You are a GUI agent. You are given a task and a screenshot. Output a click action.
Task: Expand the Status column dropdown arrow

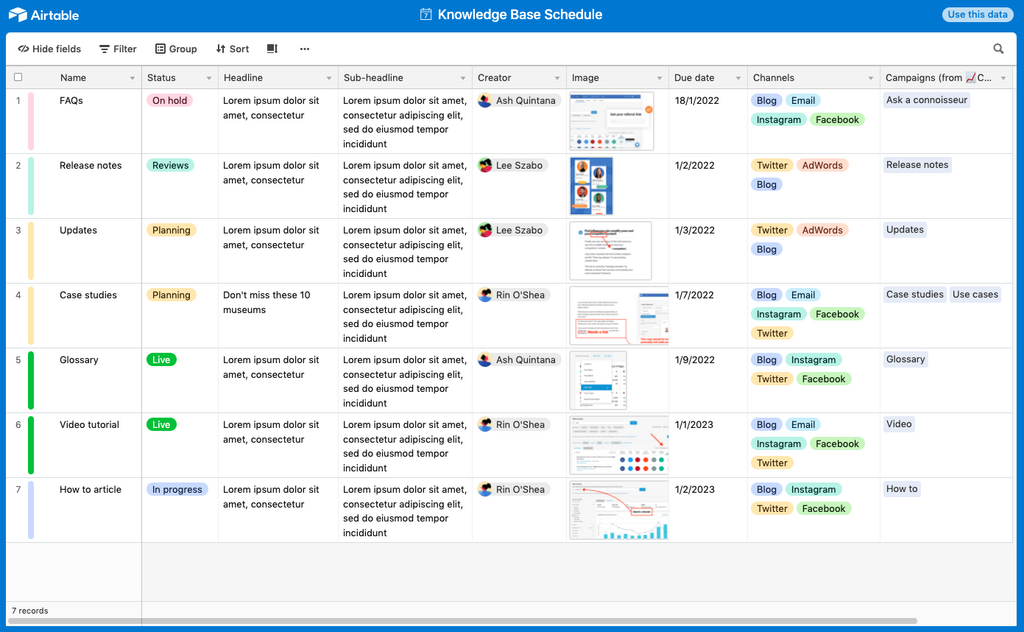pos(209,78)
